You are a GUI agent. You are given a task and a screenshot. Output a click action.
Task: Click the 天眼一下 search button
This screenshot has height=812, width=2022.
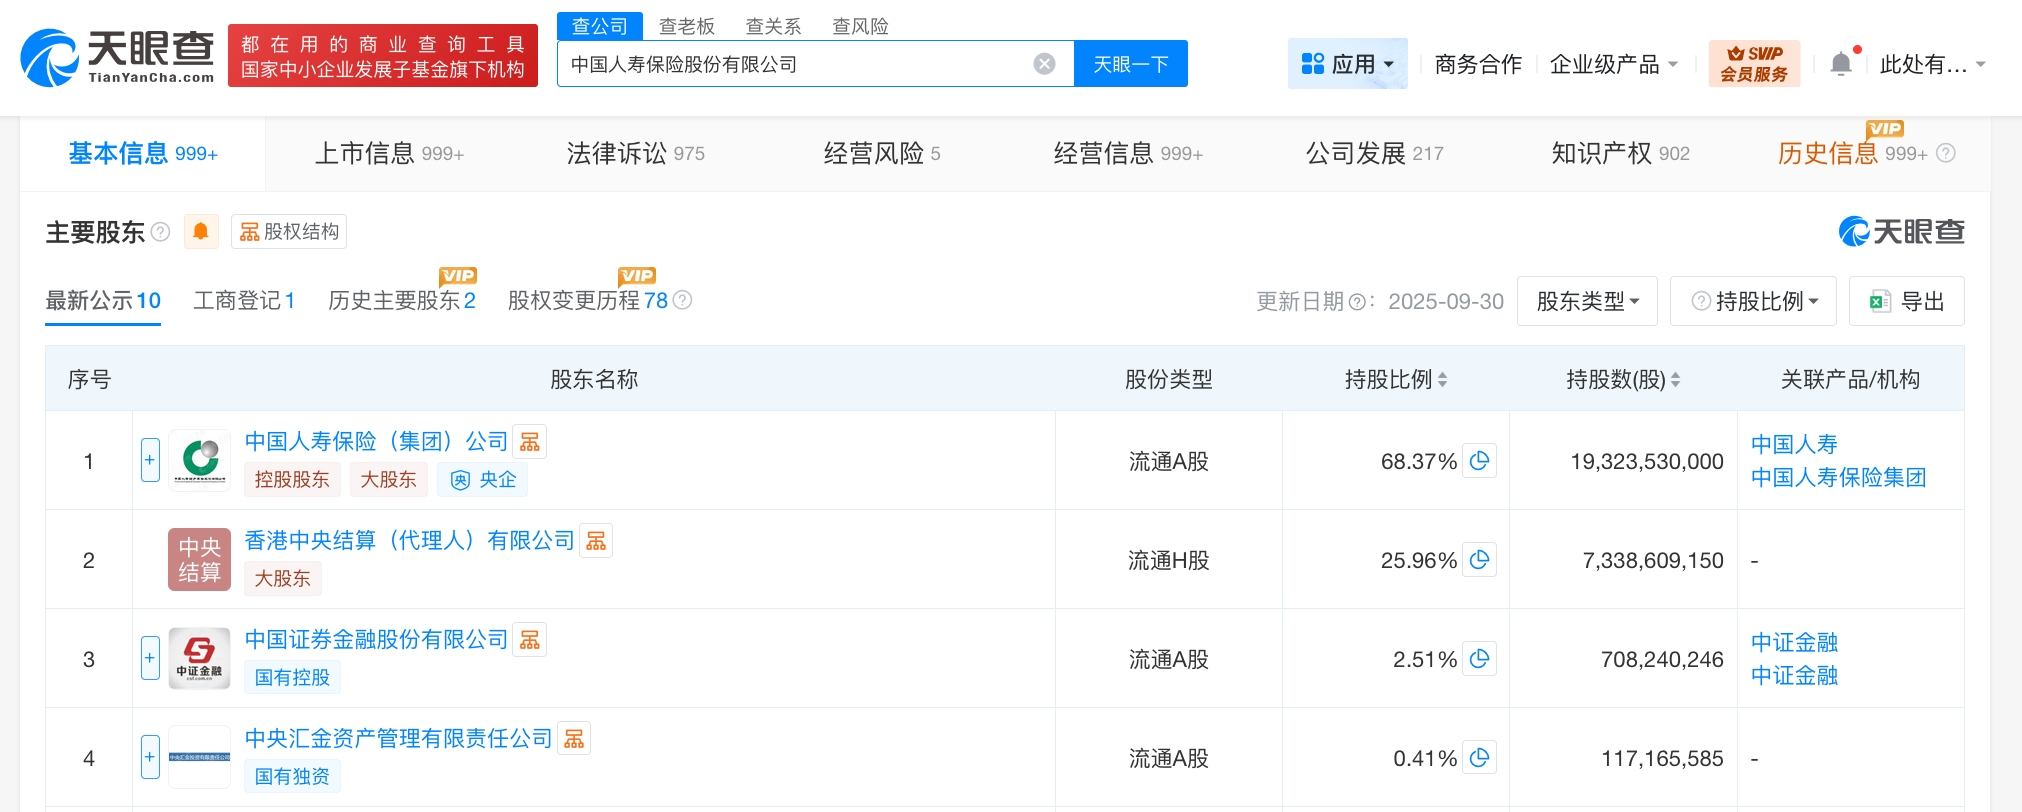pos(1130,64)
